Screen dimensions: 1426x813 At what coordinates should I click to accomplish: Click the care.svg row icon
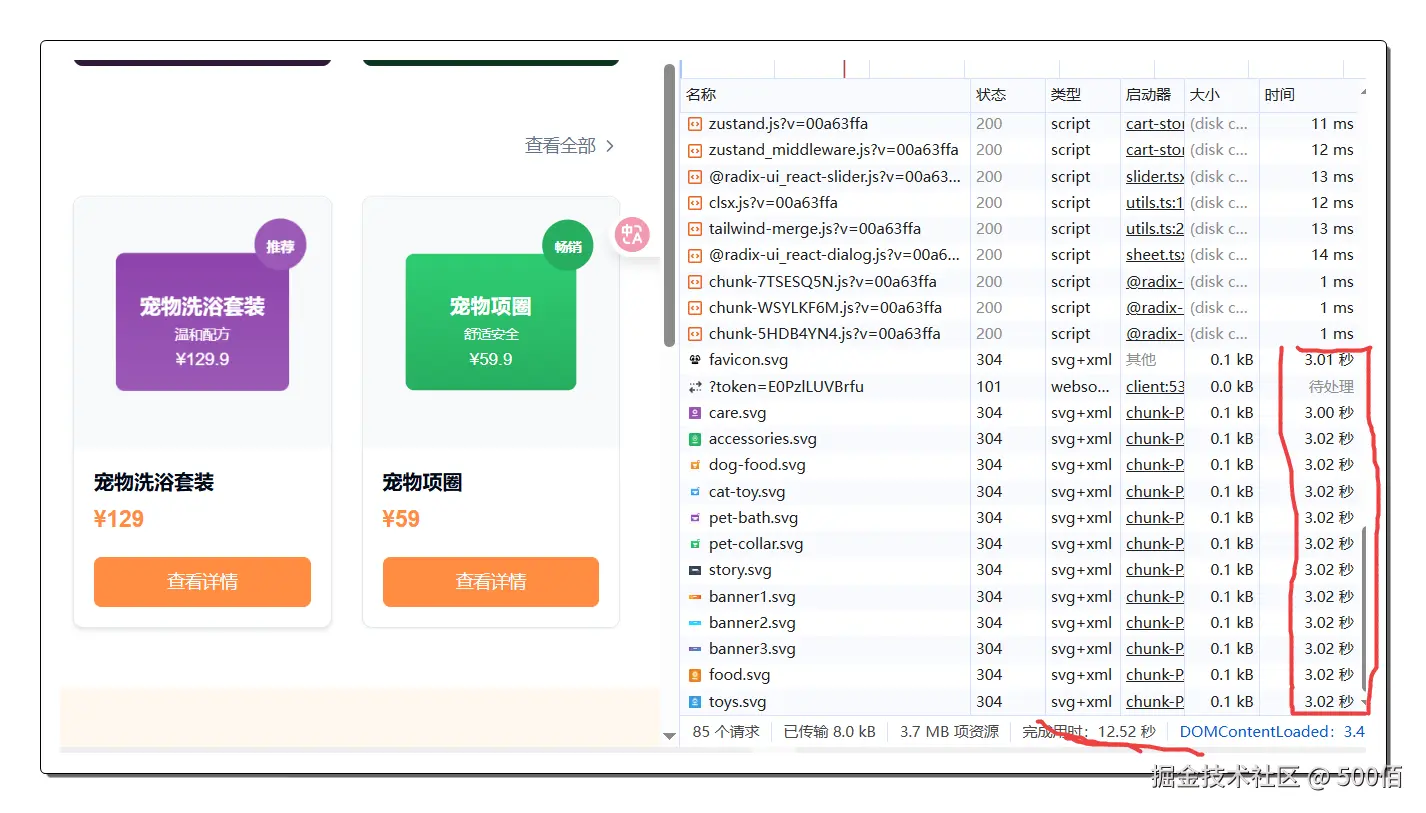695,413
